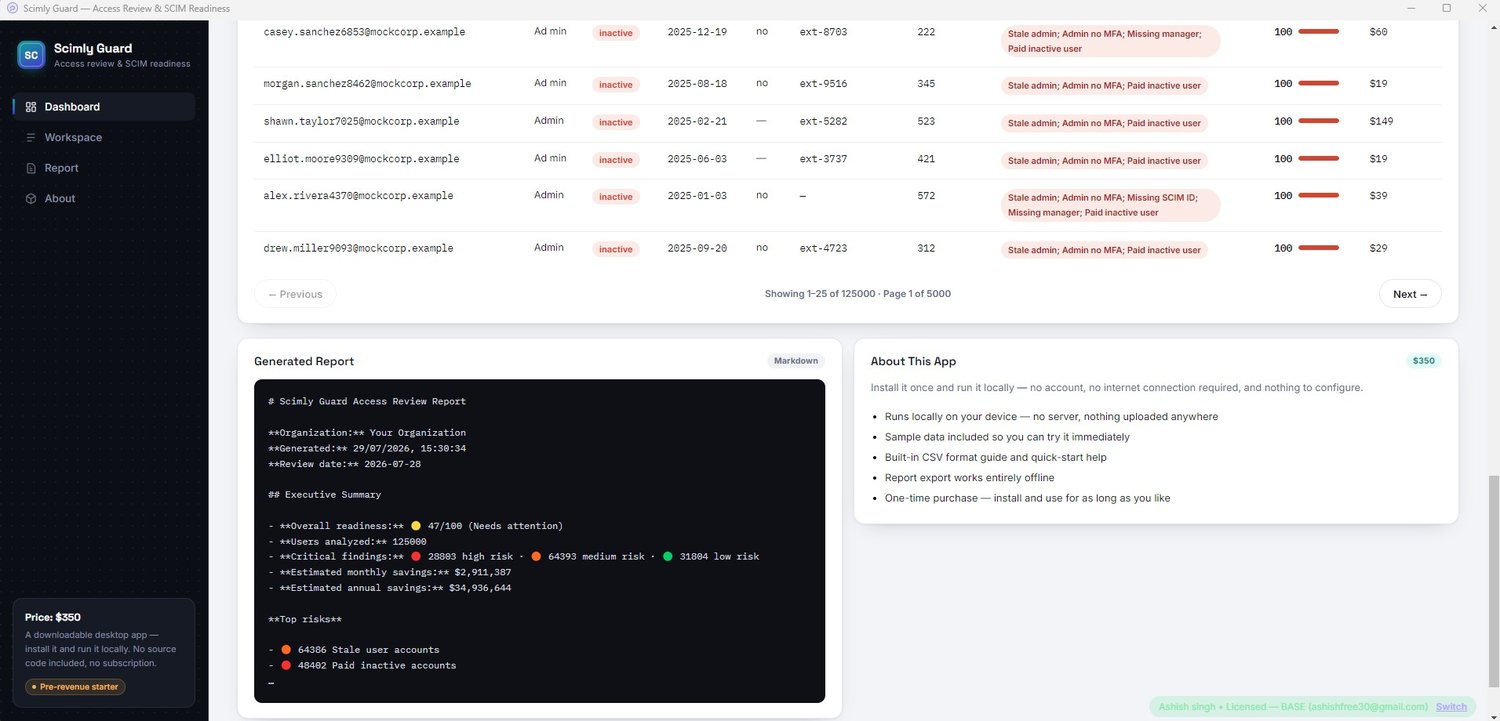Click the Dashboard grid icon in sidebar

point(31,107)
